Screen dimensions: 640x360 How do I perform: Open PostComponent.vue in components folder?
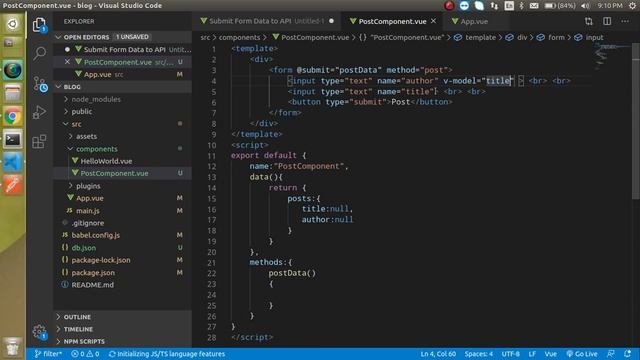click(x=114, y=173)
